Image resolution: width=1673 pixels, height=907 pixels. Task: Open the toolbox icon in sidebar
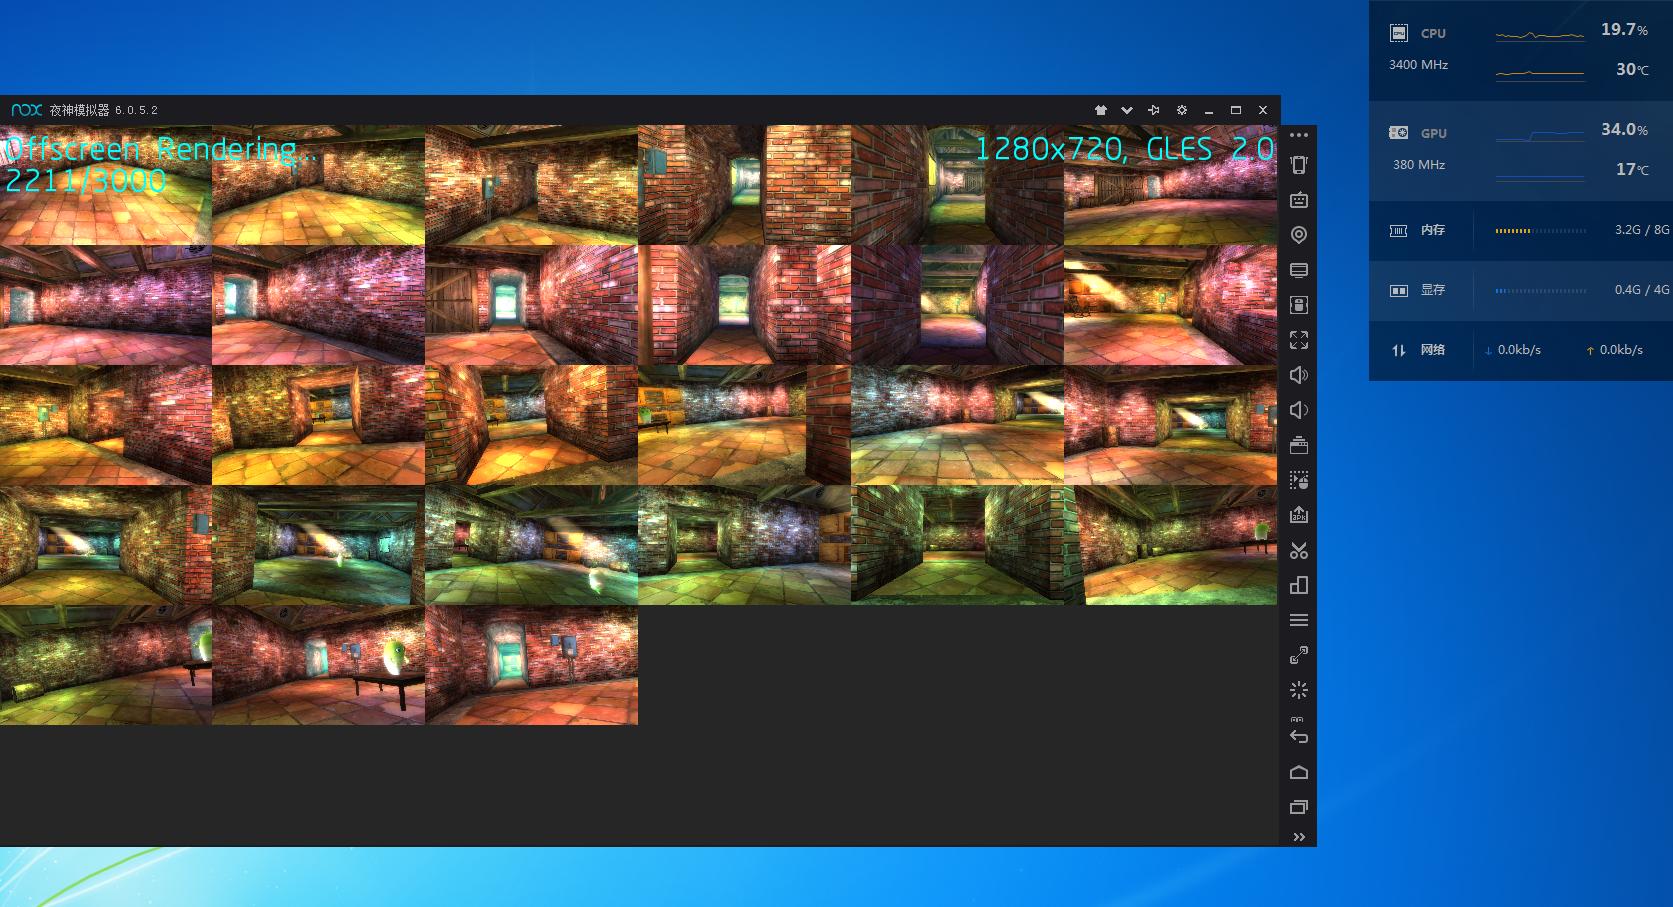pos(1298,445)
